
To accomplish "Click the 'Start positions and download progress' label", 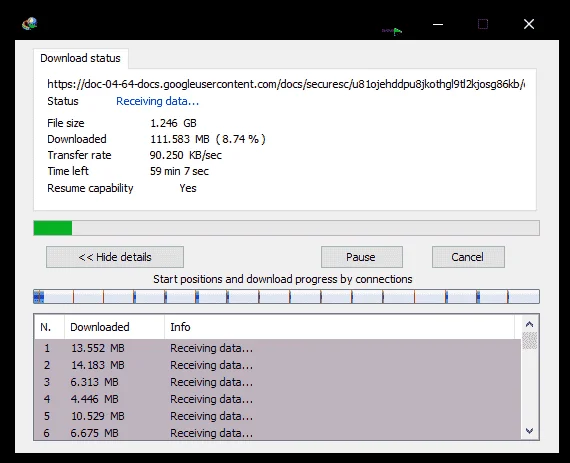I will pos(282,279).
